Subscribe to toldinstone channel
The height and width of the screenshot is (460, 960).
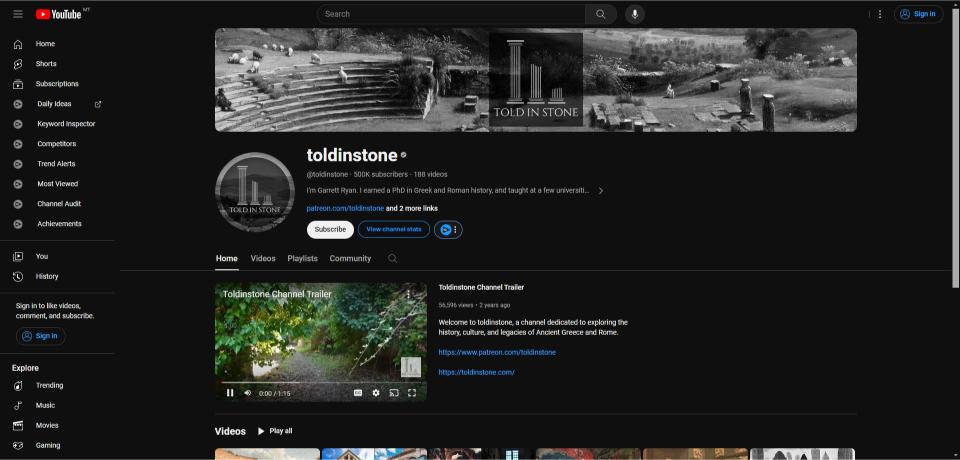pos(331,230)
